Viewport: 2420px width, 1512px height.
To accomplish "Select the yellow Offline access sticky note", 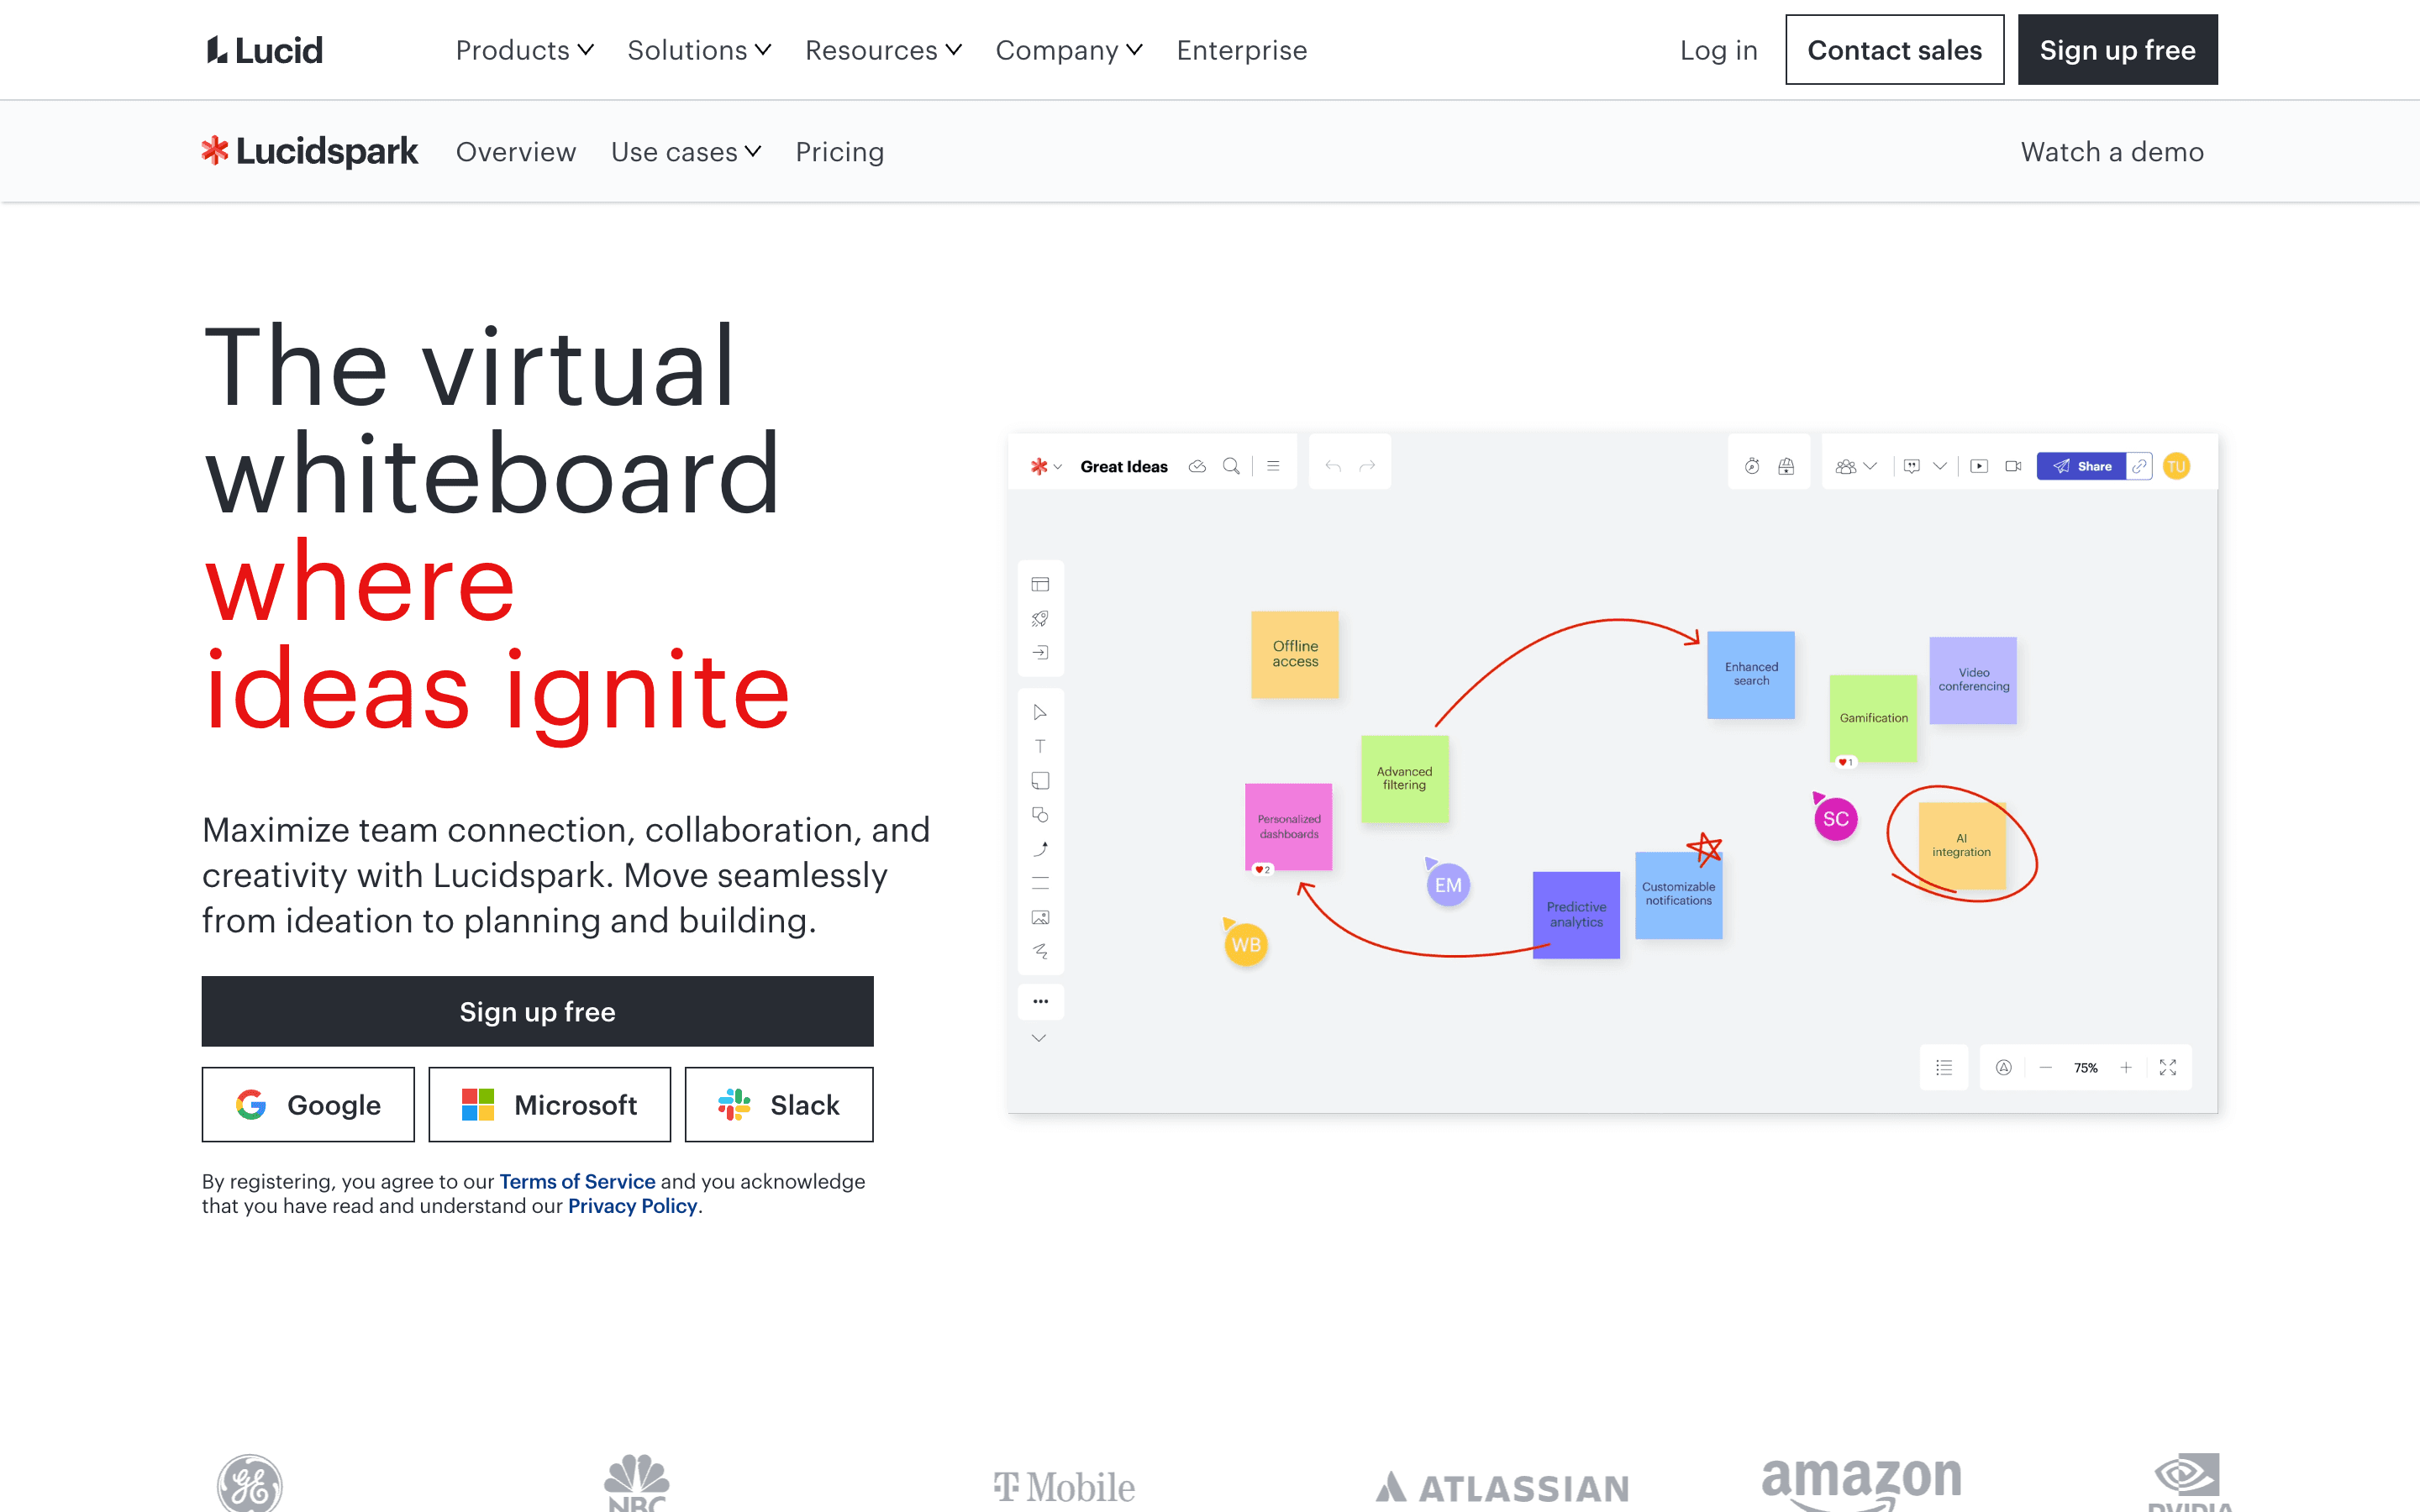I will pyautogui.click(x=1295, y=654).
